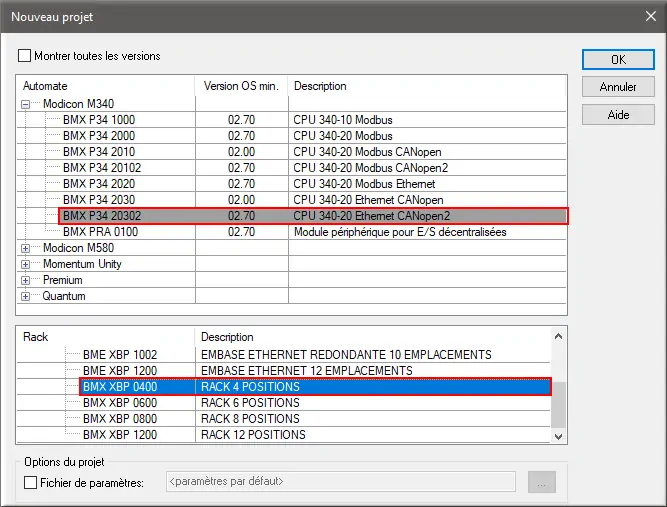667x507 pixels.
Task: Select the BMX P34 1000 automate
Action: (x=99, y=120)
